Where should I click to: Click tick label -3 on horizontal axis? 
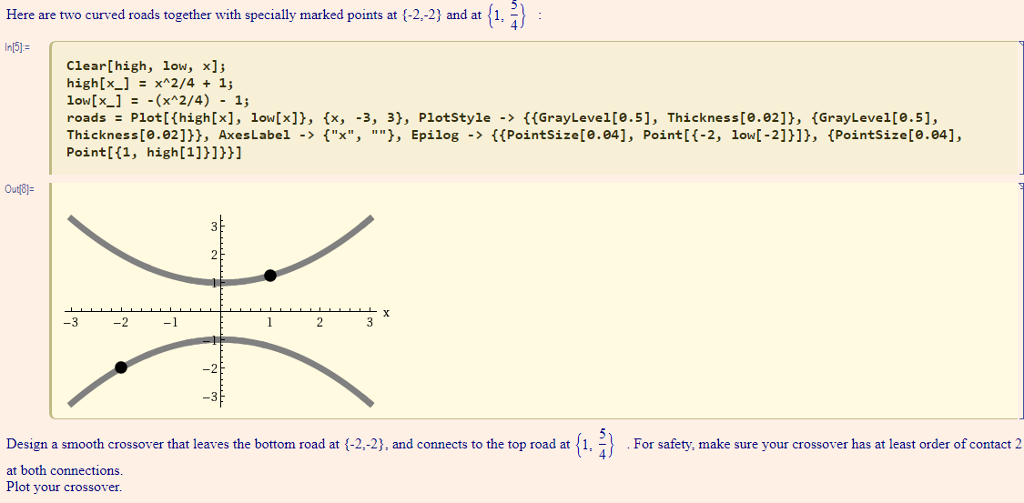click(x=71, y=323)
